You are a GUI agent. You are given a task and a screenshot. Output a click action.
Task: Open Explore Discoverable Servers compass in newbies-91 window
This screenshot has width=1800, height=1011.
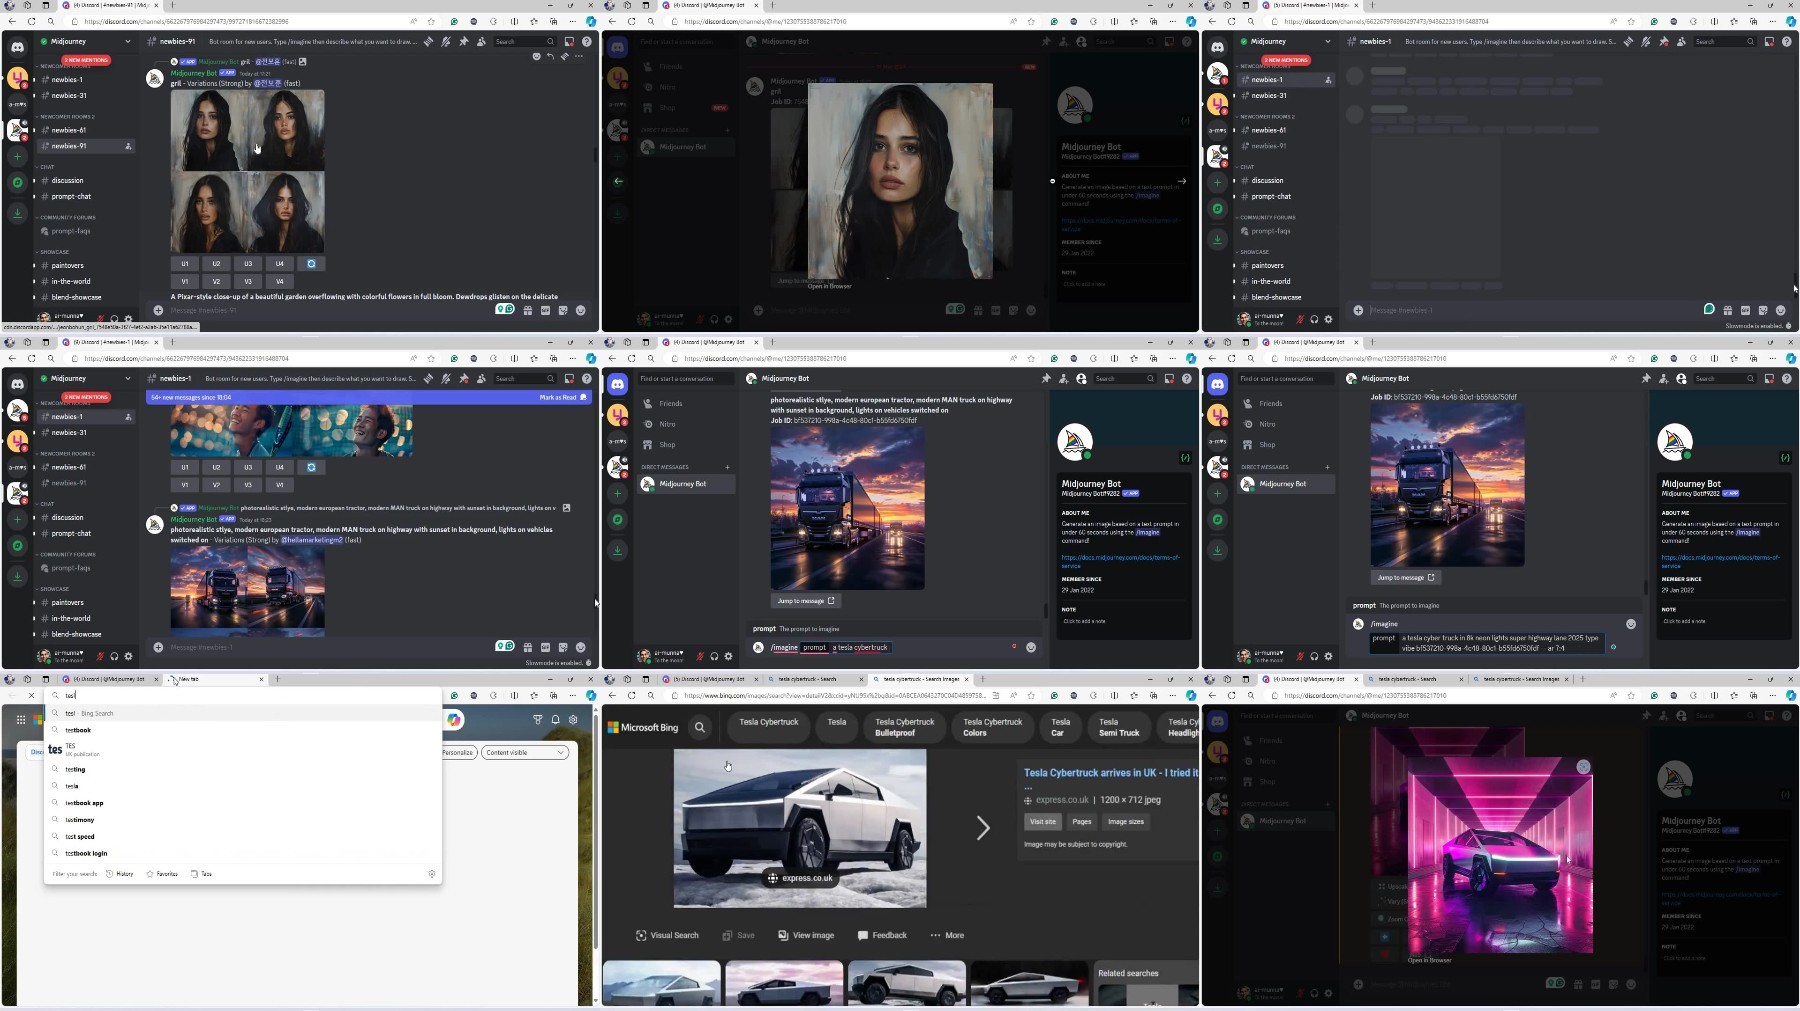point(17,182)
